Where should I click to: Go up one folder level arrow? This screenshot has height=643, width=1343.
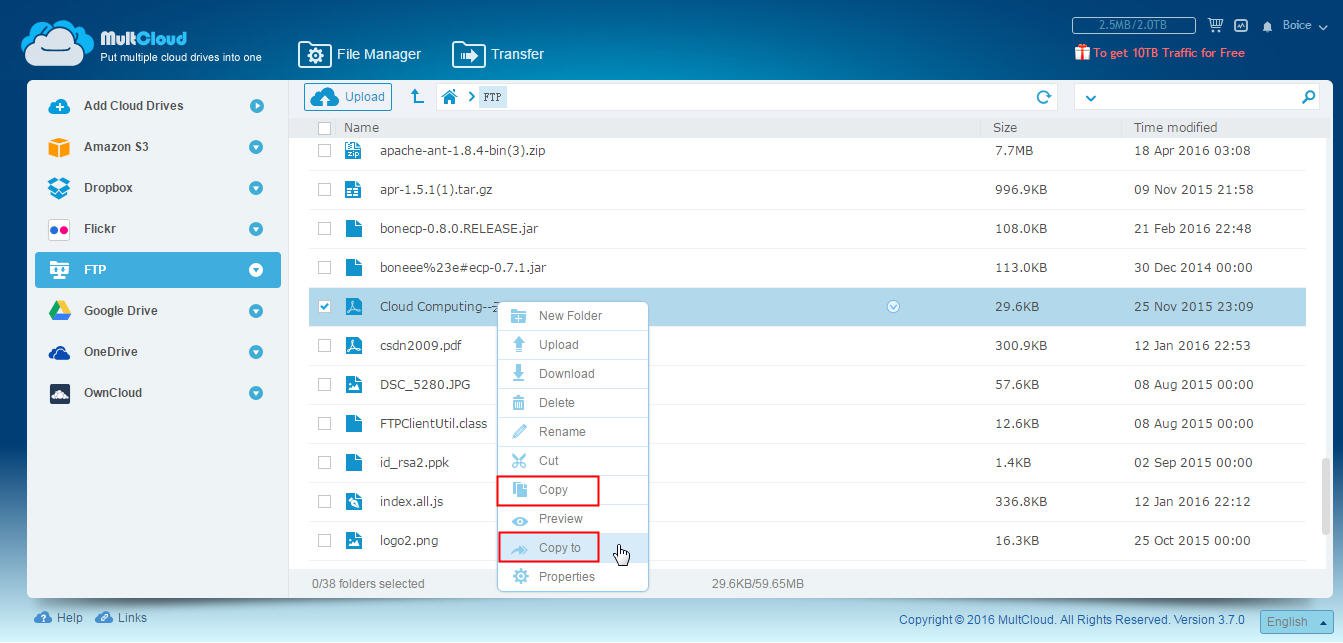417,97
